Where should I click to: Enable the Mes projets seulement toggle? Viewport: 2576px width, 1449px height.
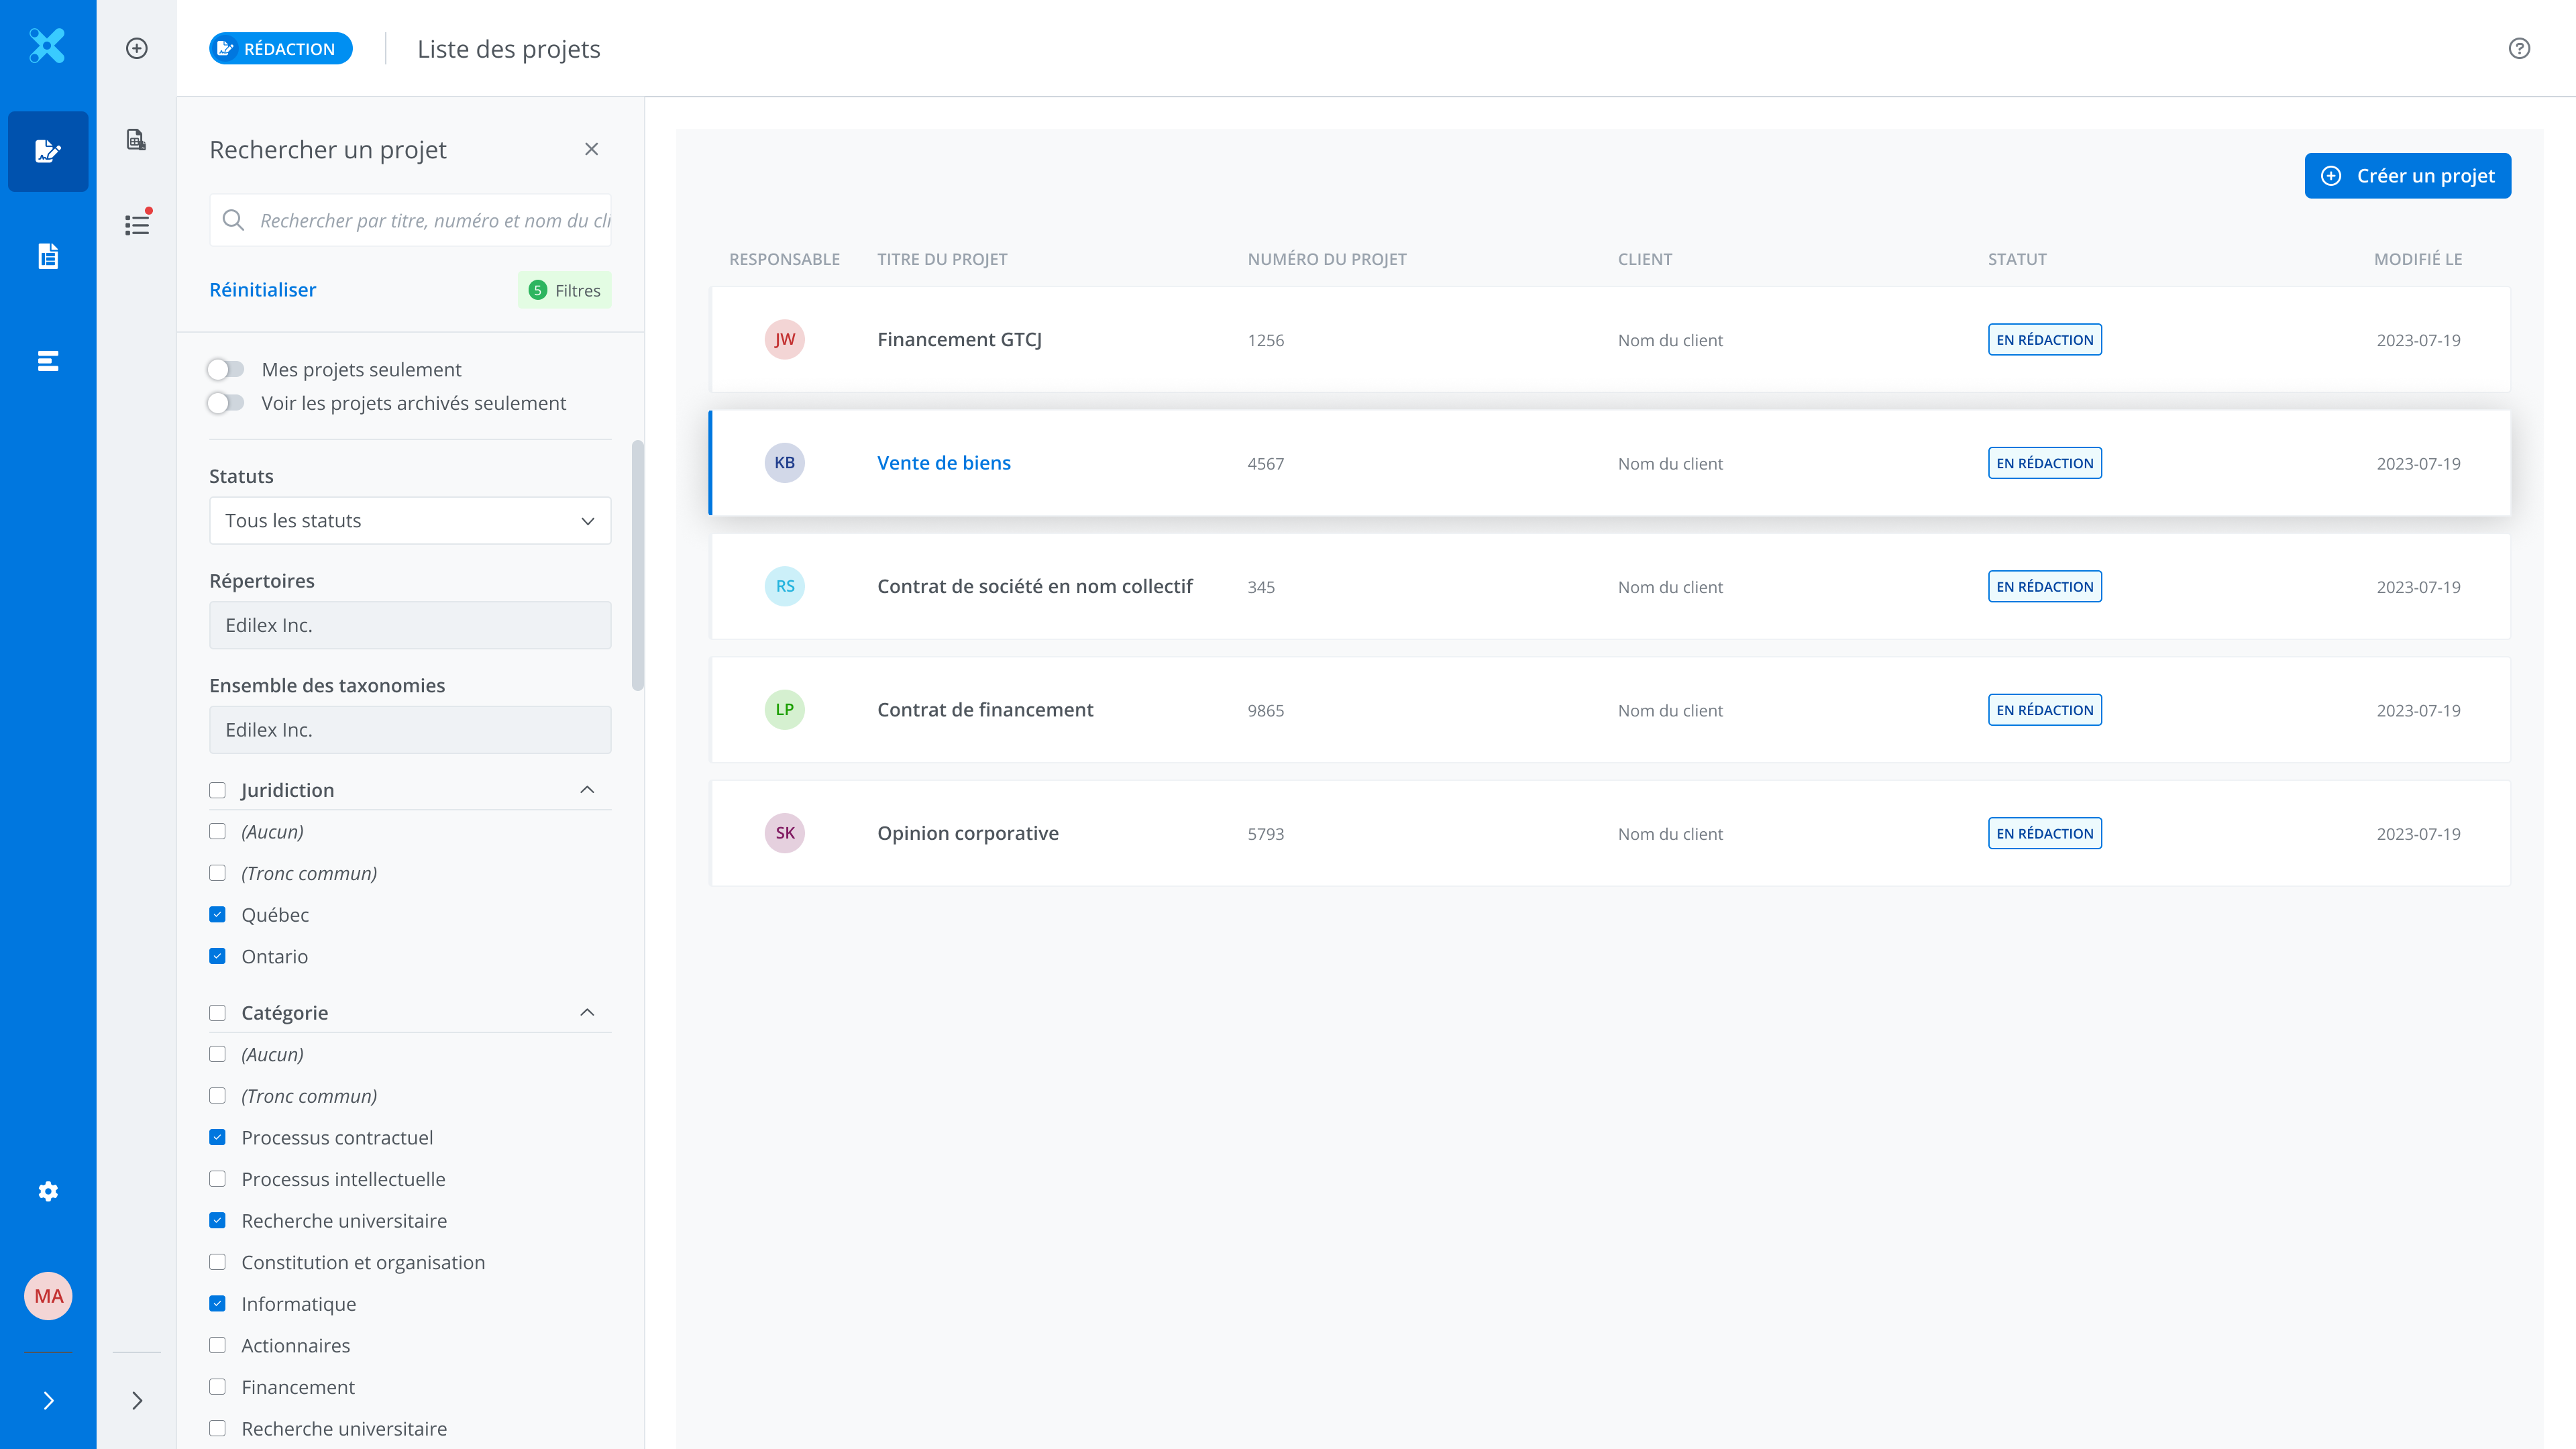226,369
